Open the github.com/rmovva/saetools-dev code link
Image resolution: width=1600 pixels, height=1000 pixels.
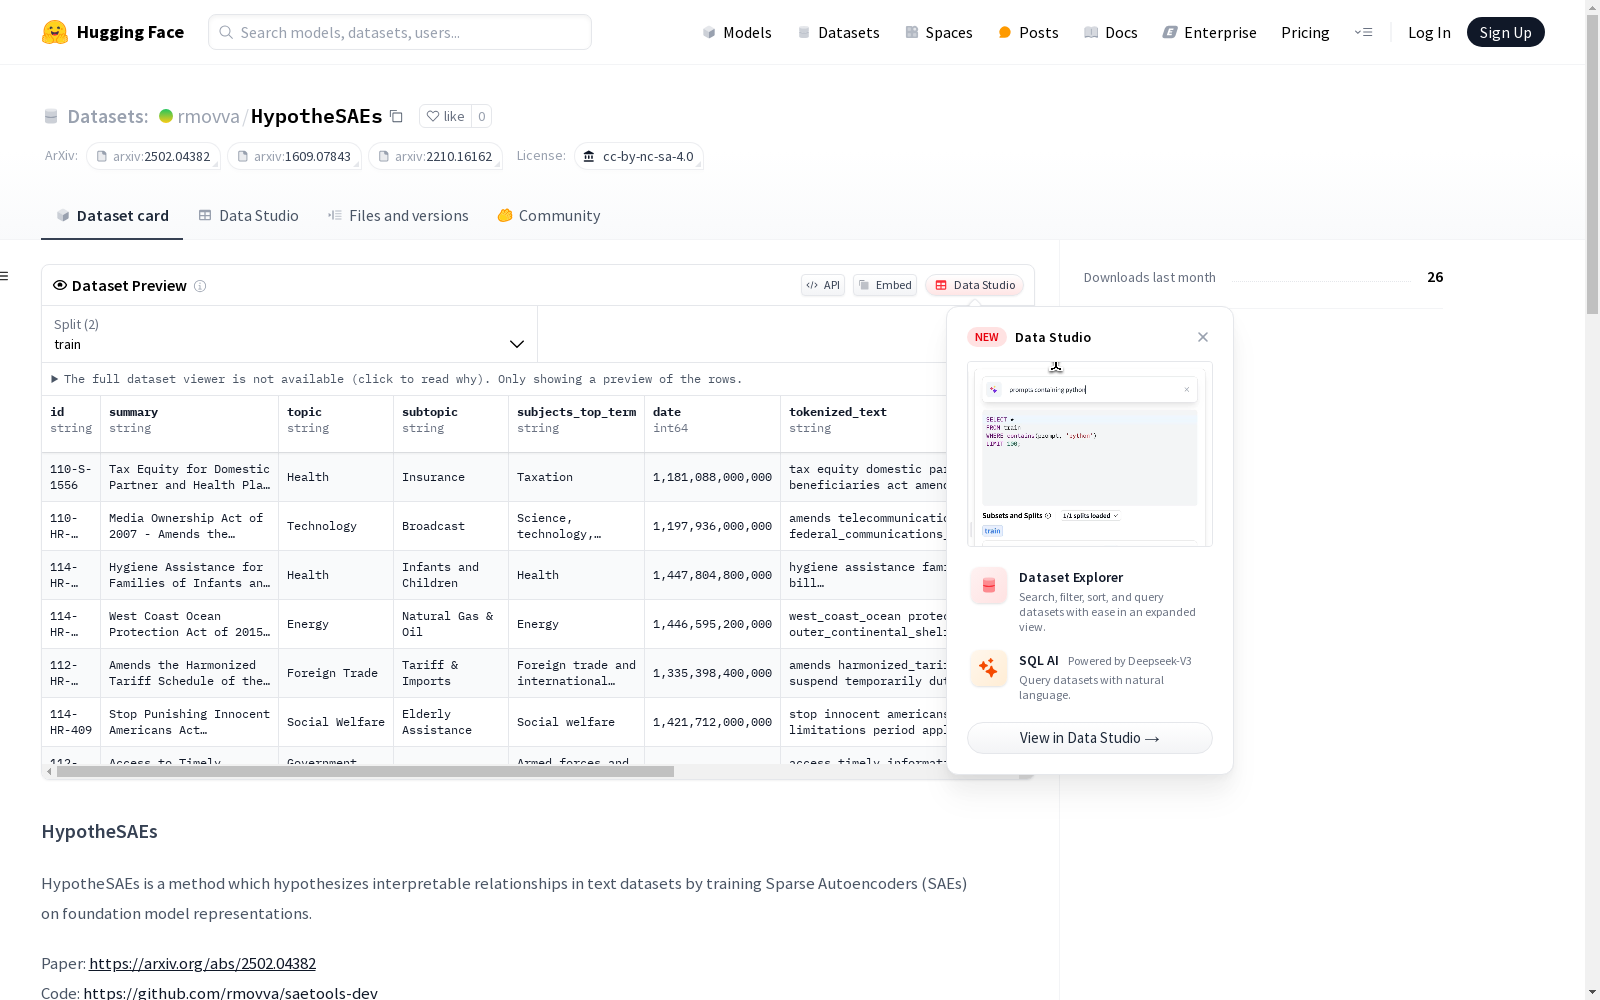(x=230, y=993)
